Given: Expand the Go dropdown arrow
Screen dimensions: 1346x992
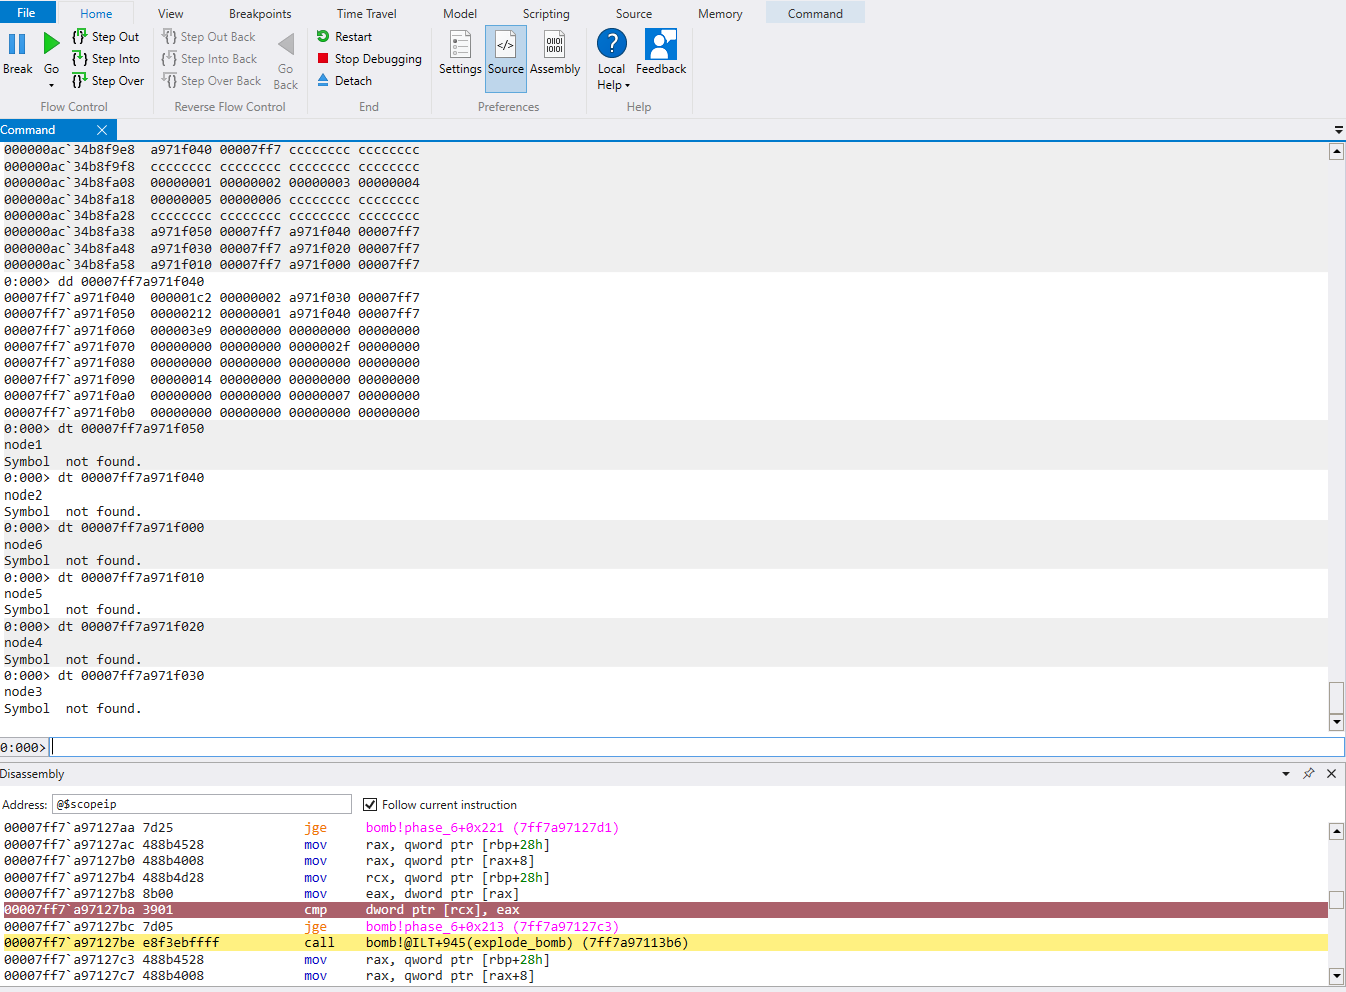Looking at the screenshot, I should click(51, 86).
